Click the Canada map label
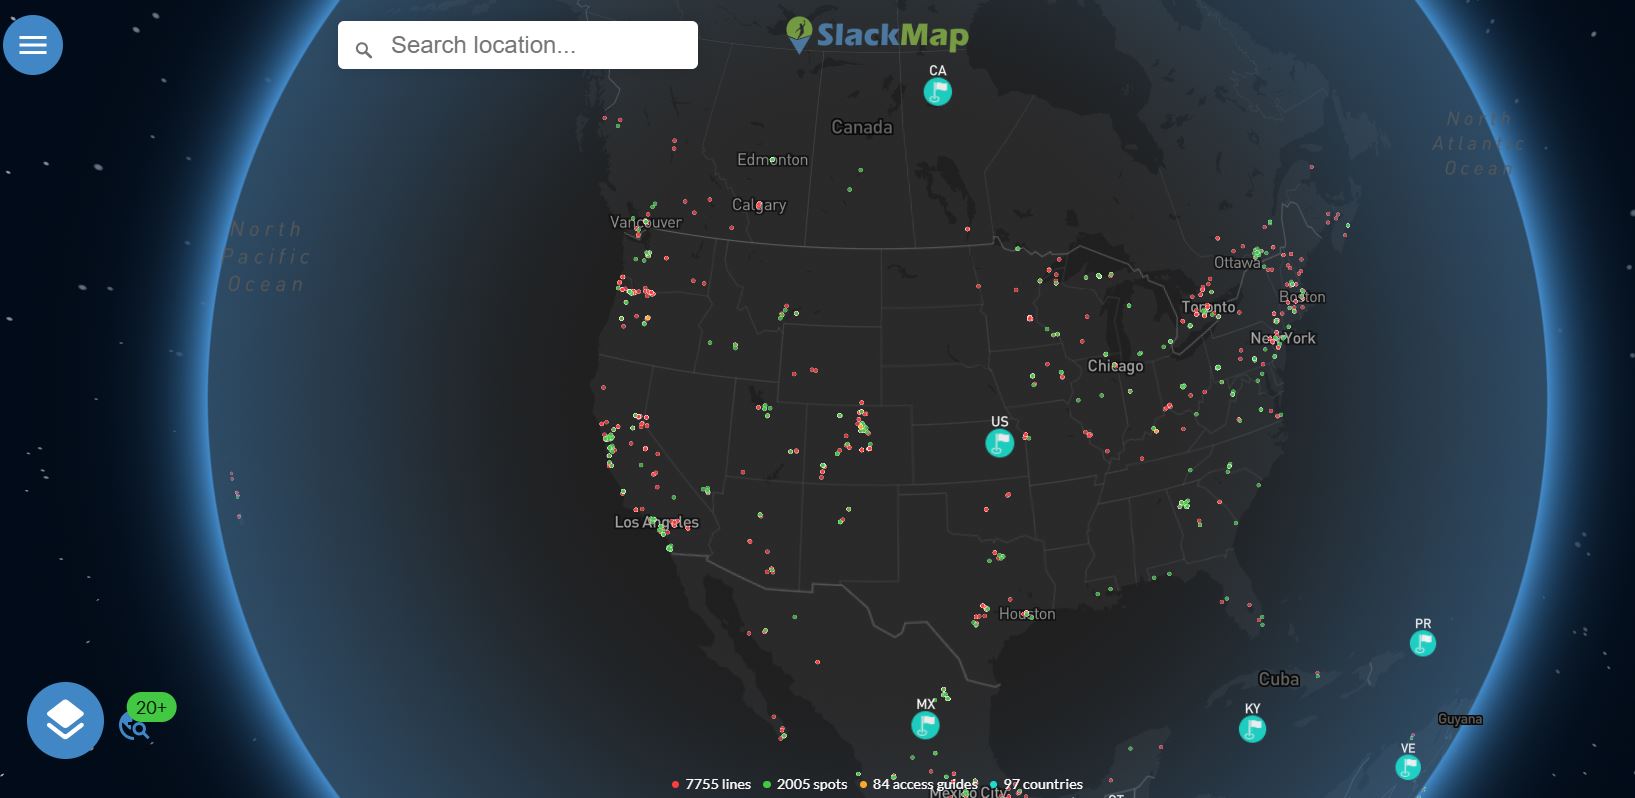Screen dimensions: 1635x798 tap(862, 127)
